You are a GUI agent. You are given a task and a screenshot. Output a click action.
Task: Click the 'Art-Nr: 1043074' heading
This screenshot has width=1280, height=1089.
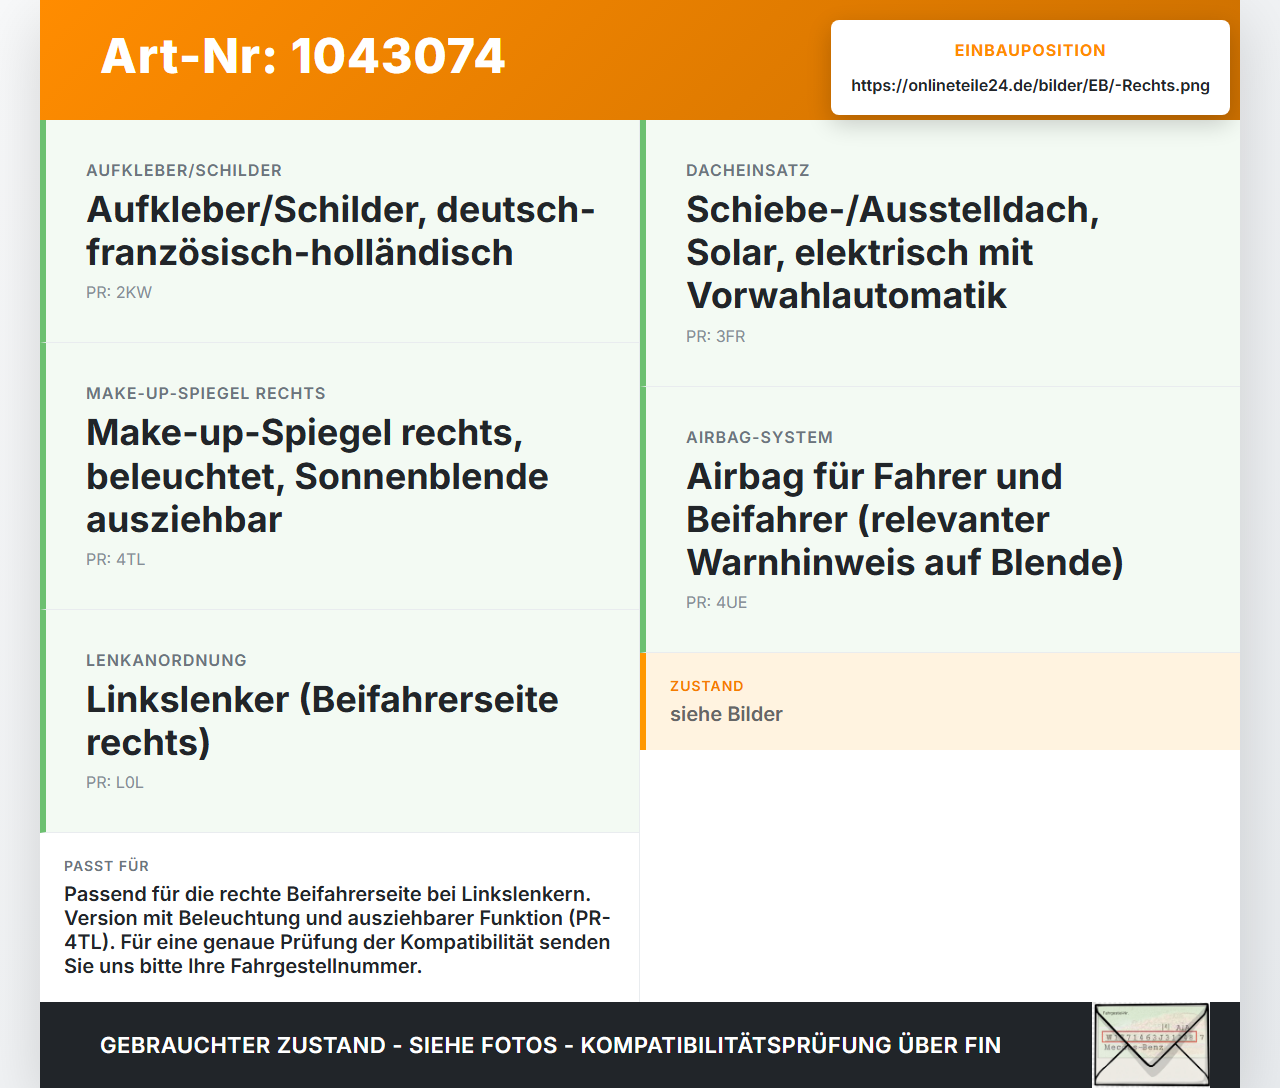[x=303, y=56]
